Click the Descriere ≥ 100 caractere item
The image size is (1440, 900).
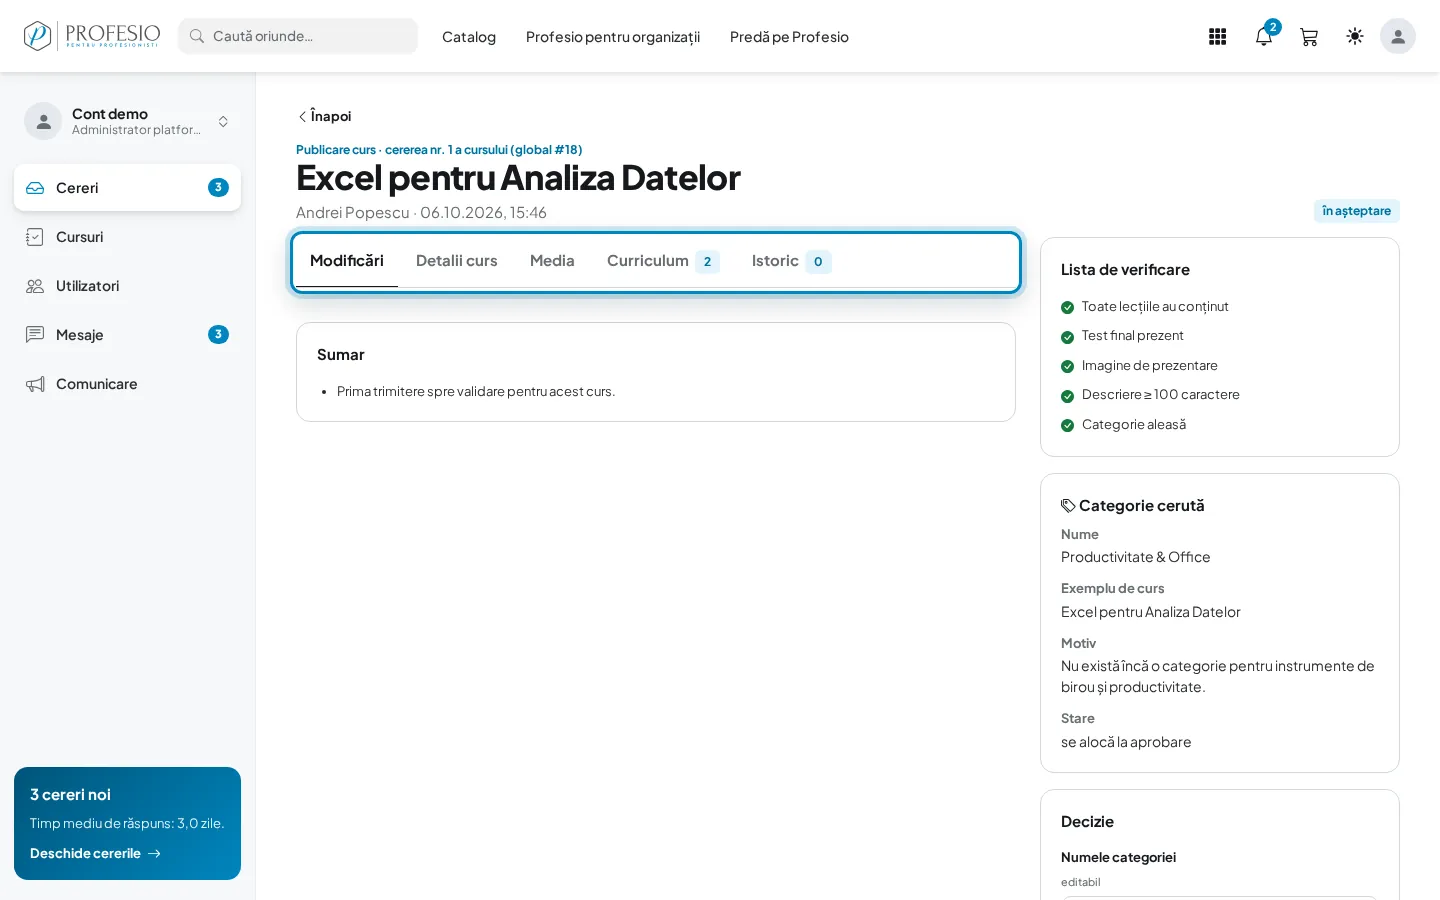coord(1150,395)
